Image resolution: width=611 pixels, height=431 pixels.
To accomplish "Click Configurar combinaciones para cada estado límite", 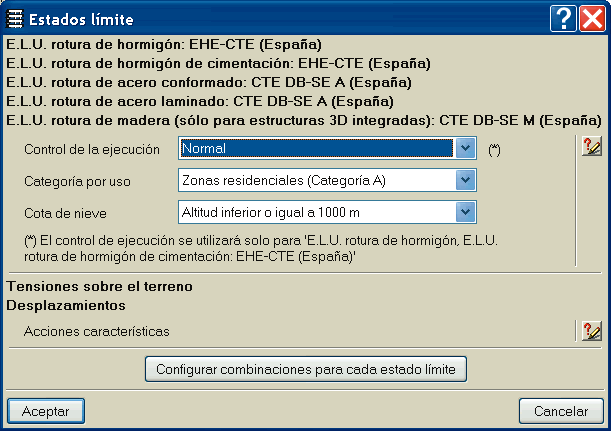I will (306, 369).
